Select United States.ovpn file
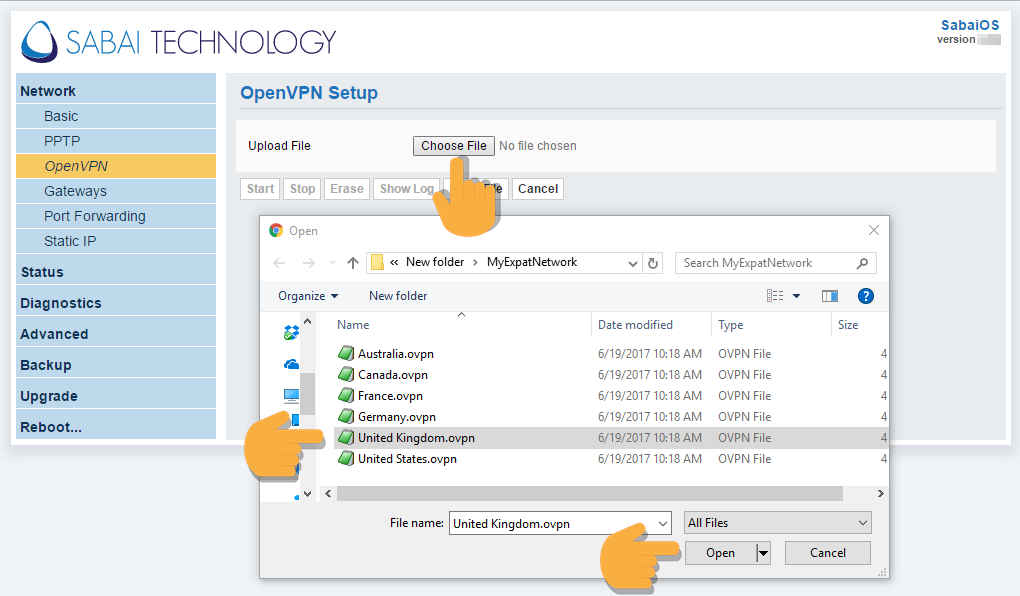Screen dimensions: 1020x596 407,459
